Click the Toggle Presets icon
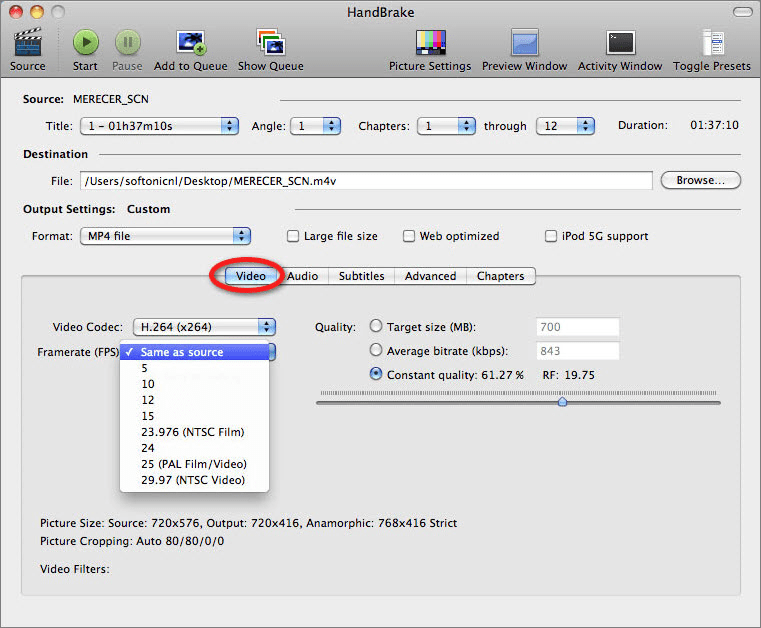Screen dimensions: 761x628 713,43
